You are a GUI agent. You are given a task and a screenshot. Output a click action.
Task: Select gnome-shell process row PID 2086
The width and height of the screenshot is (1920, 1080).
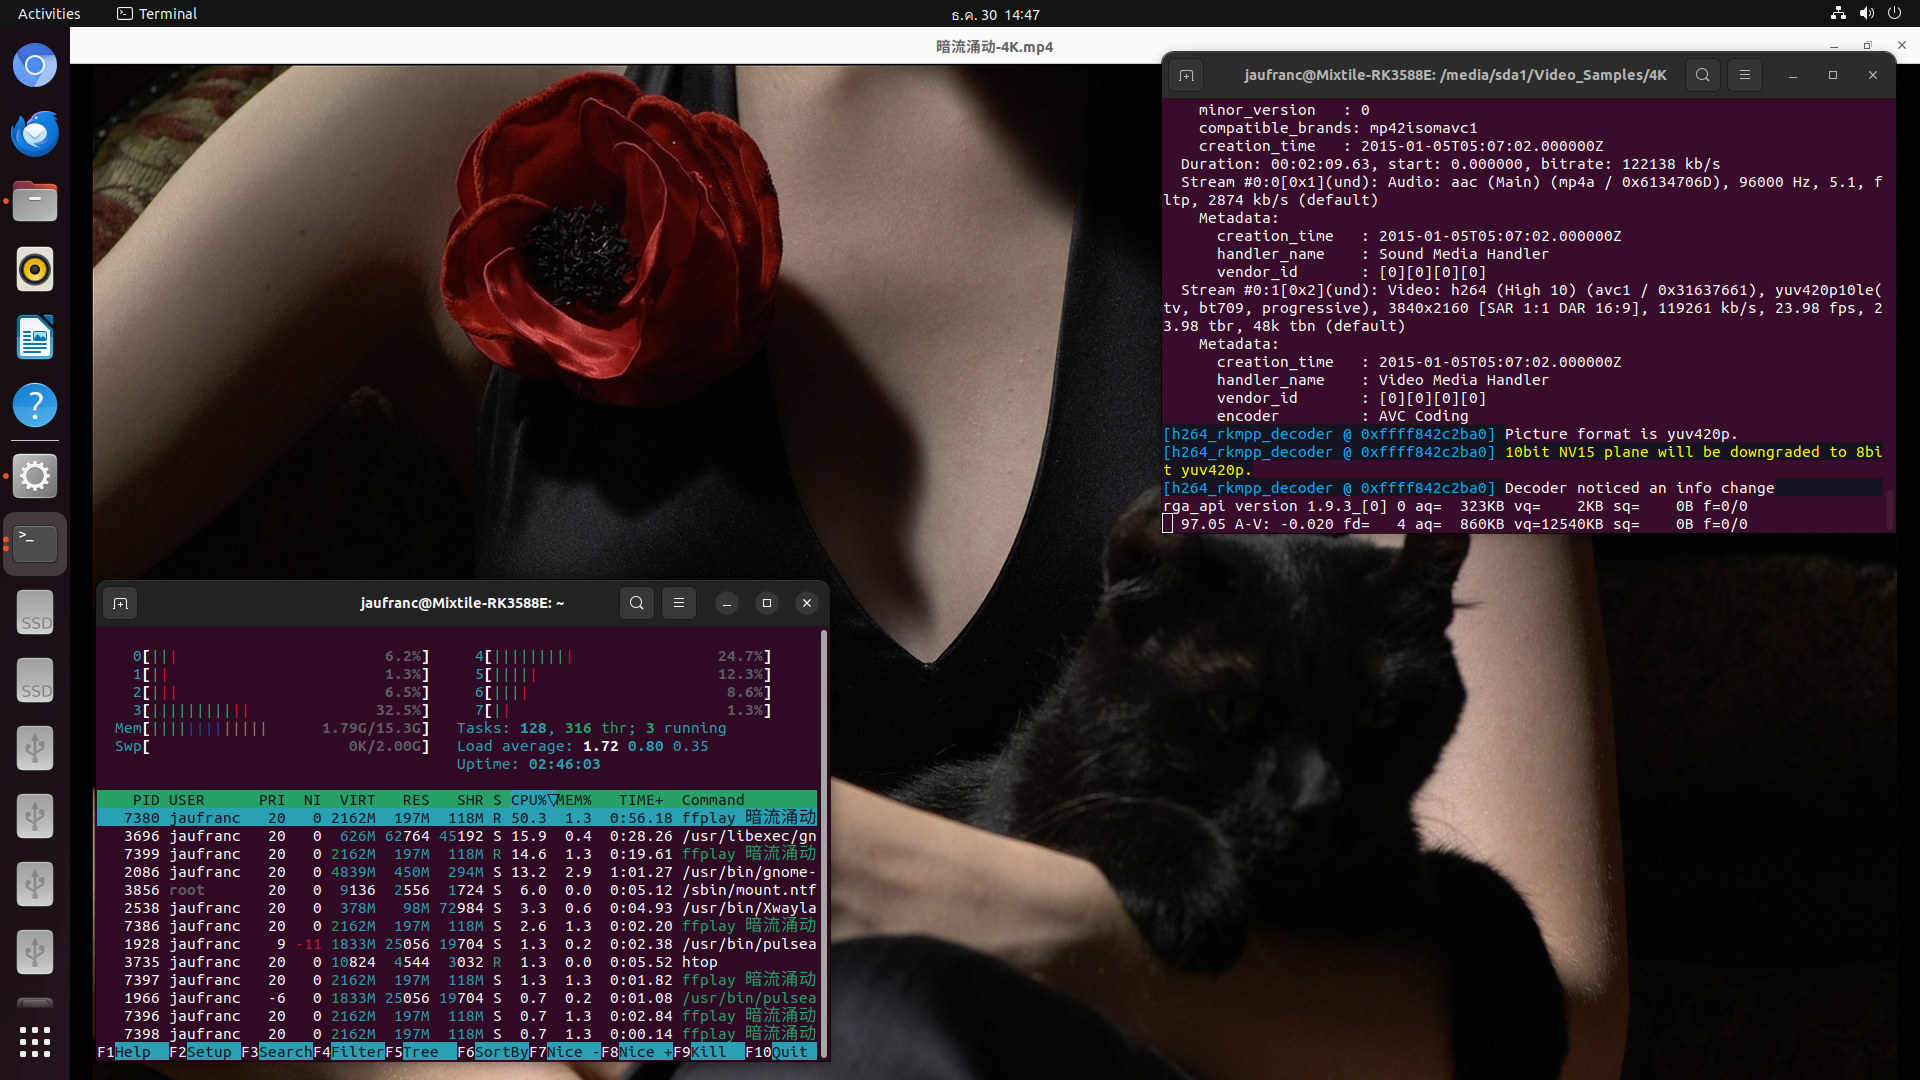[x=457, y=872]
